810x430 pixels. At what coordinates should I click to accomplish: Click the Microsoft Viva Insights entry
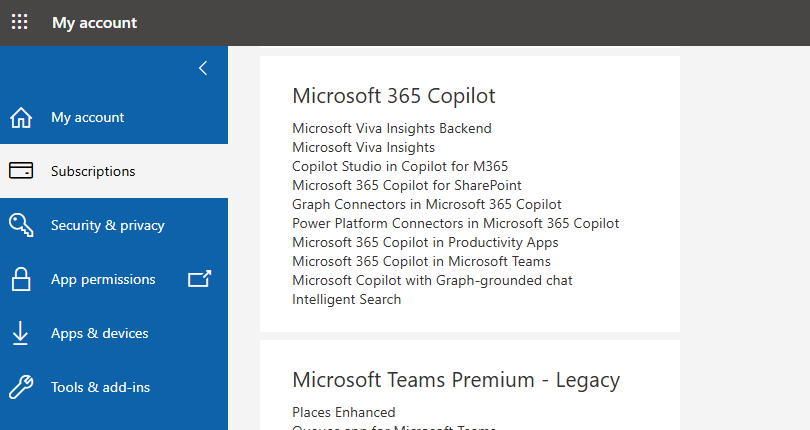363,147
